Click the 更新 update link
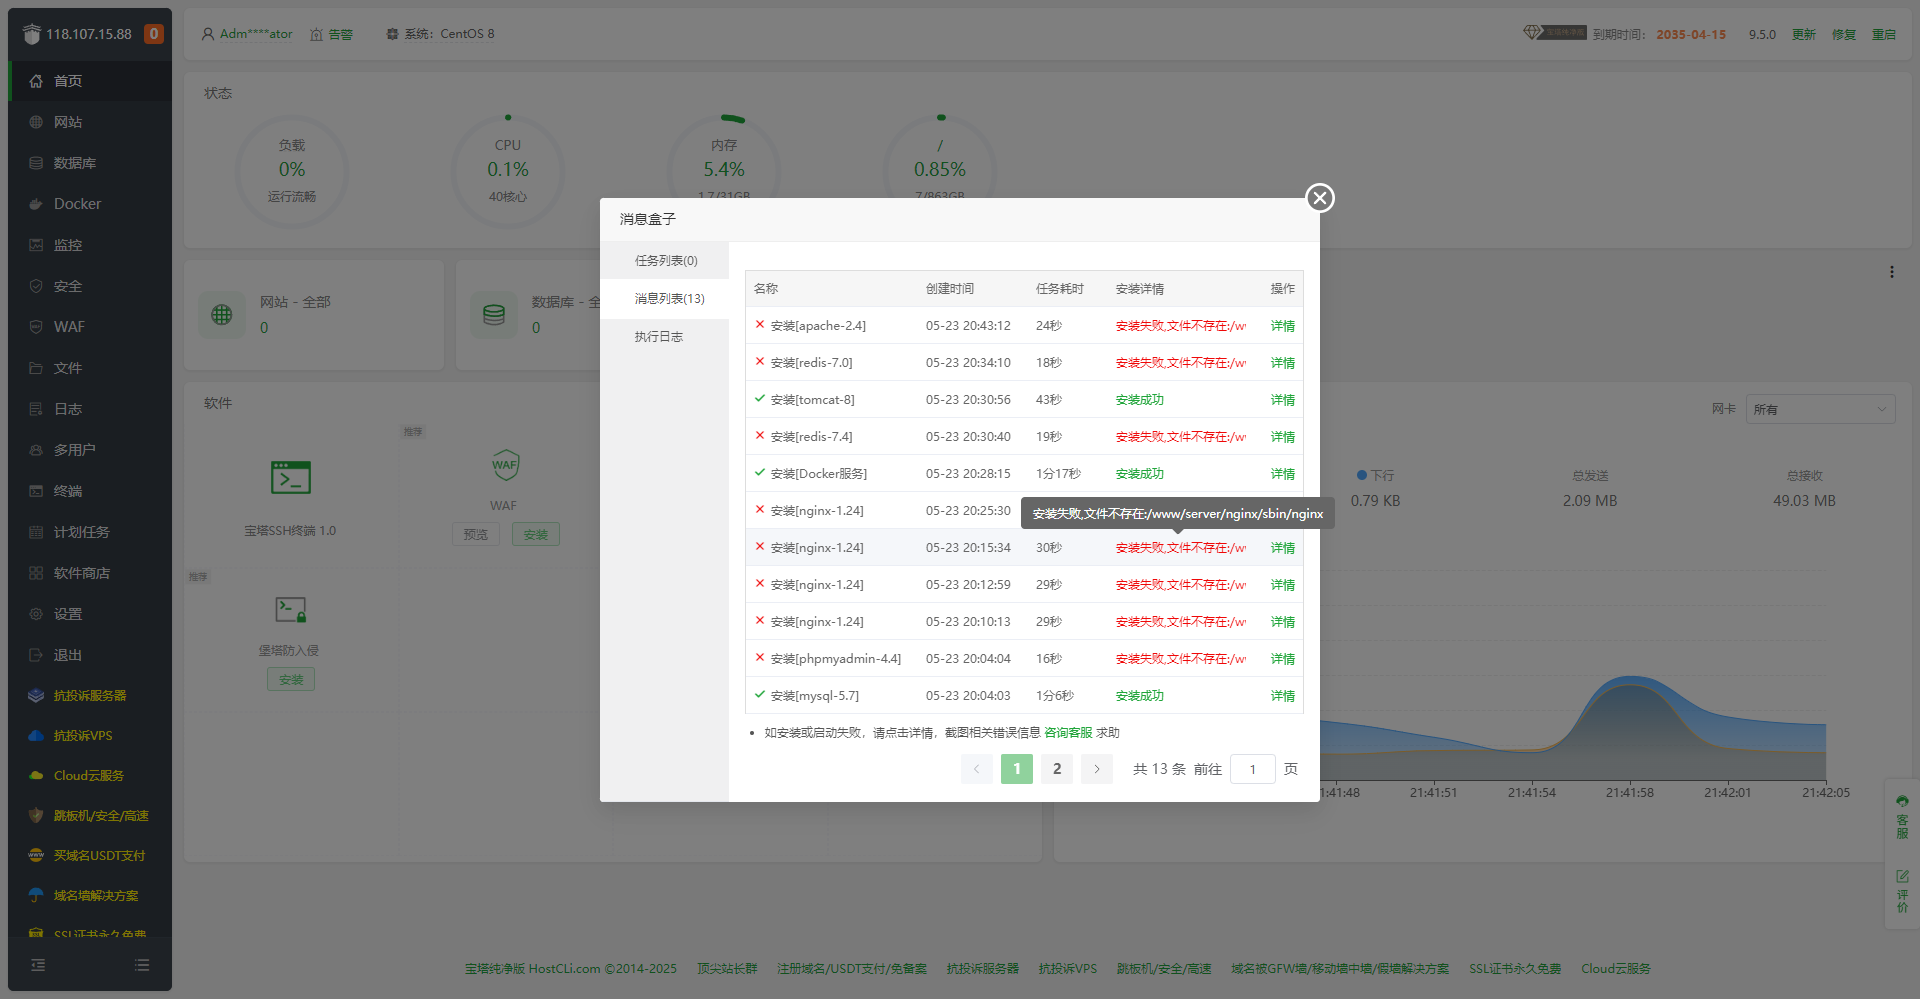The height and width of the screenshot is (999, 1920). [1804, 35]
